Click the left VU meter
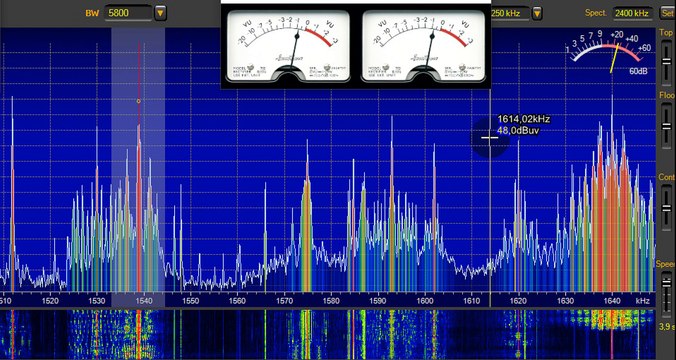The width and height of the screenshot is (676, 360). (288, 45)
